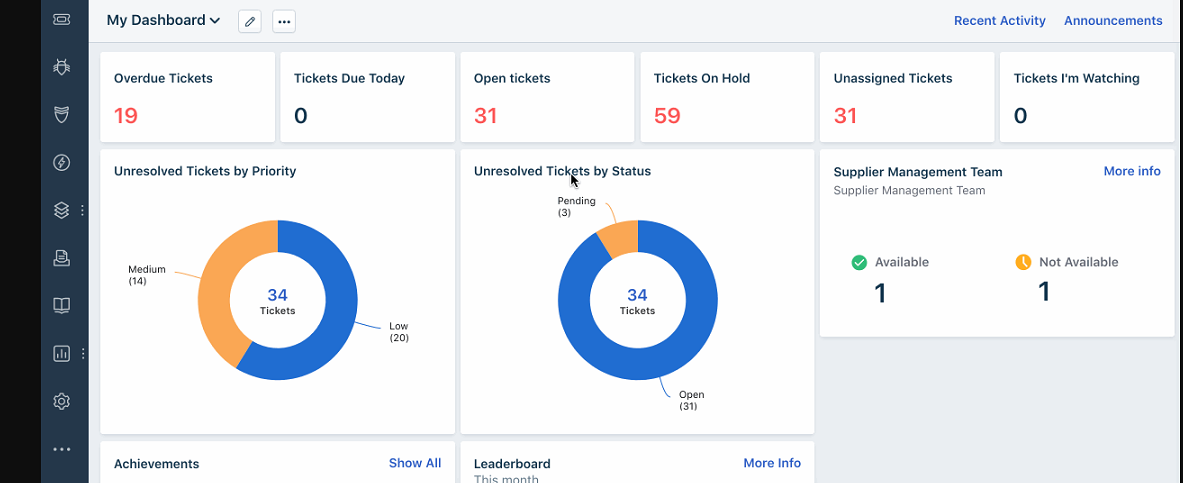Expand the sidebar more options ellipsis
Image resolution: width=1183 pixels, height=483 pixels.
pyautogui.click(x=62, y=450)
